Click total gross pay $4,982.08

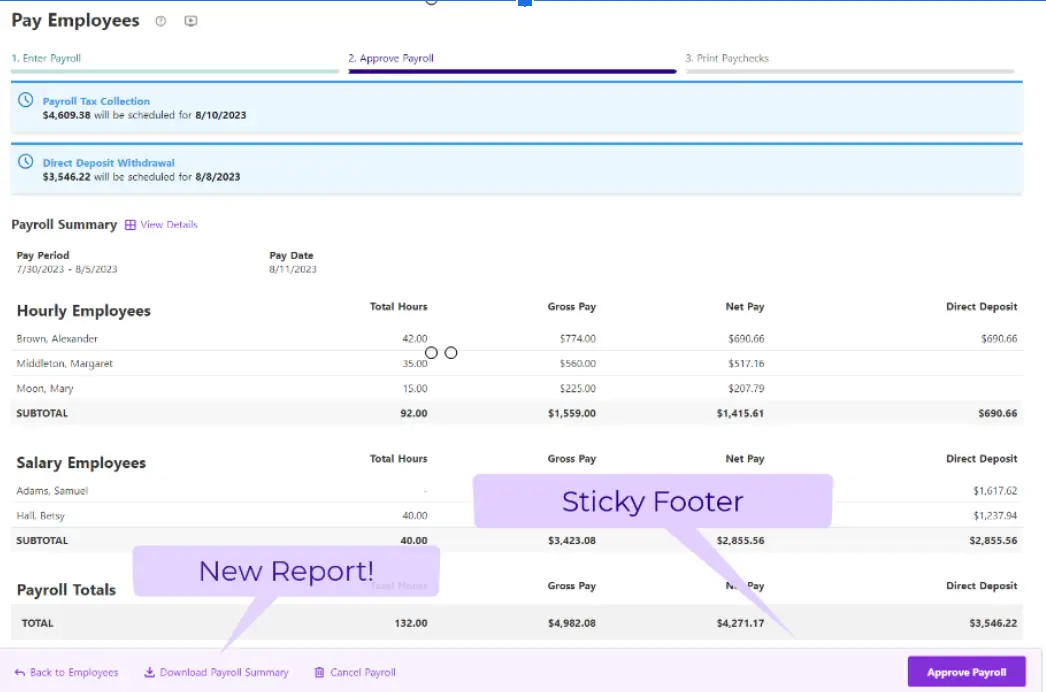[572, 623]
